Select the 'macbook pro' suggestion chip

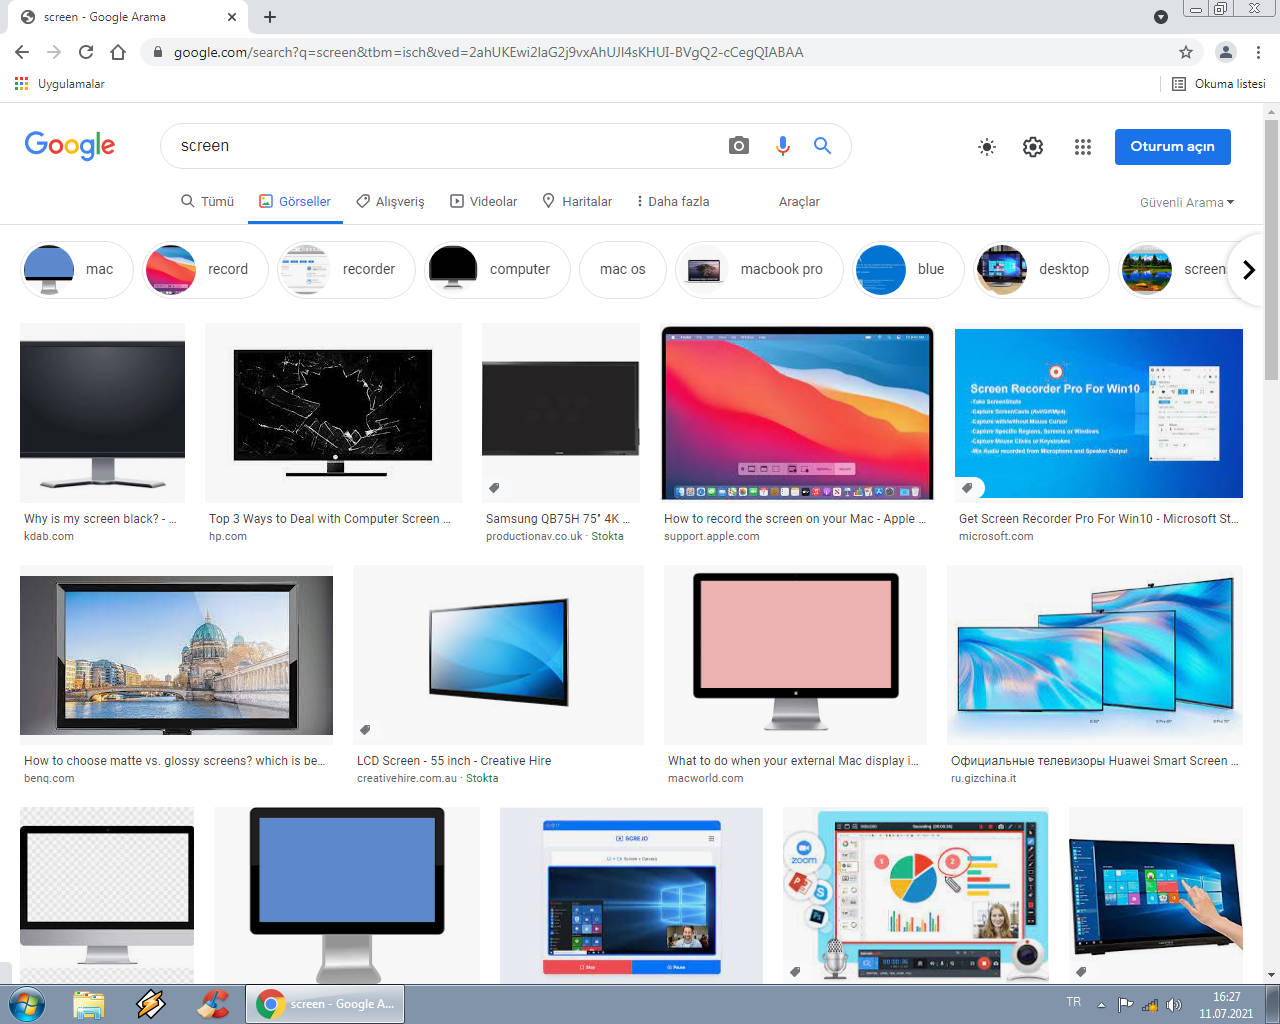click(x=759, y=270)
